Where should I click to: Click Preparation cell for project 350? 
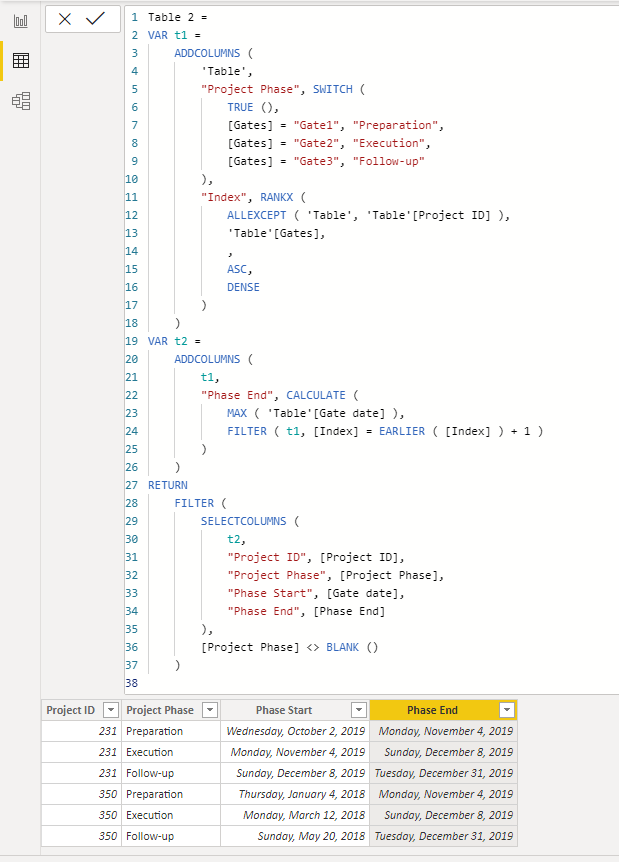click(170, 794)
